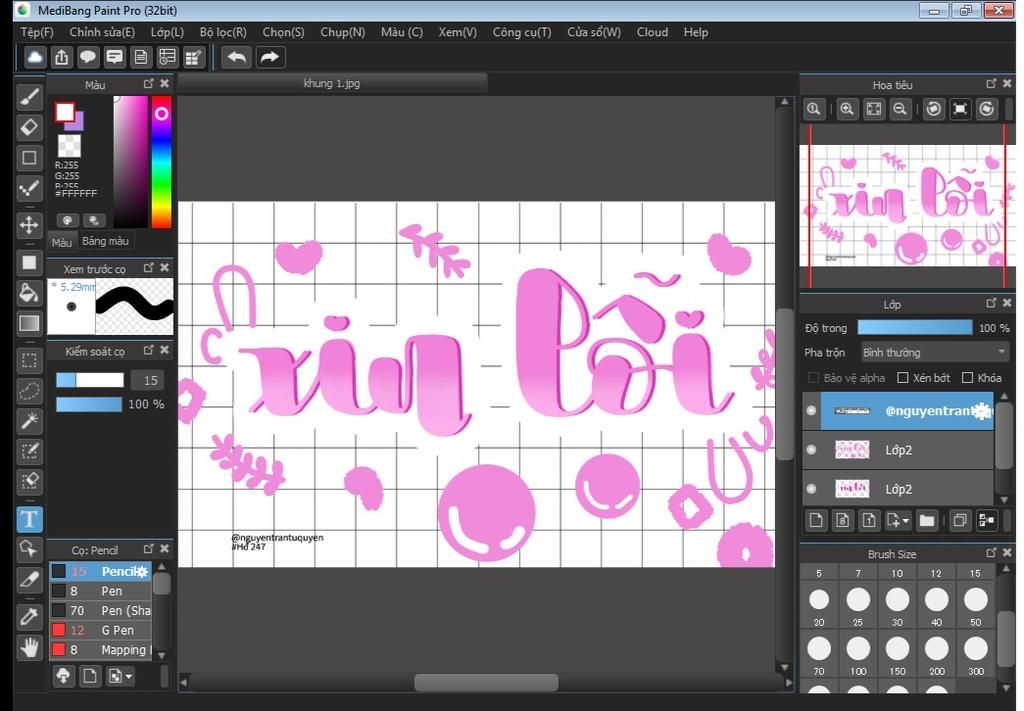Undo the last action with the left arrow

pyautogui.click(x=236, y=57)
